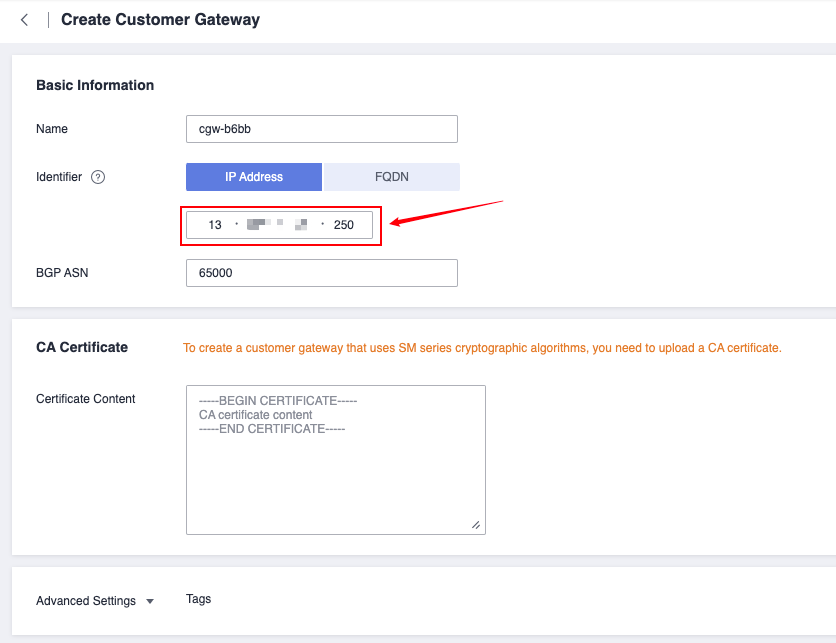Image resolution: width=836 pixels, height=643 pixels.
Task: Click the last IP octet showing 250
Action: pyautogui.click(x=343, y=225)
